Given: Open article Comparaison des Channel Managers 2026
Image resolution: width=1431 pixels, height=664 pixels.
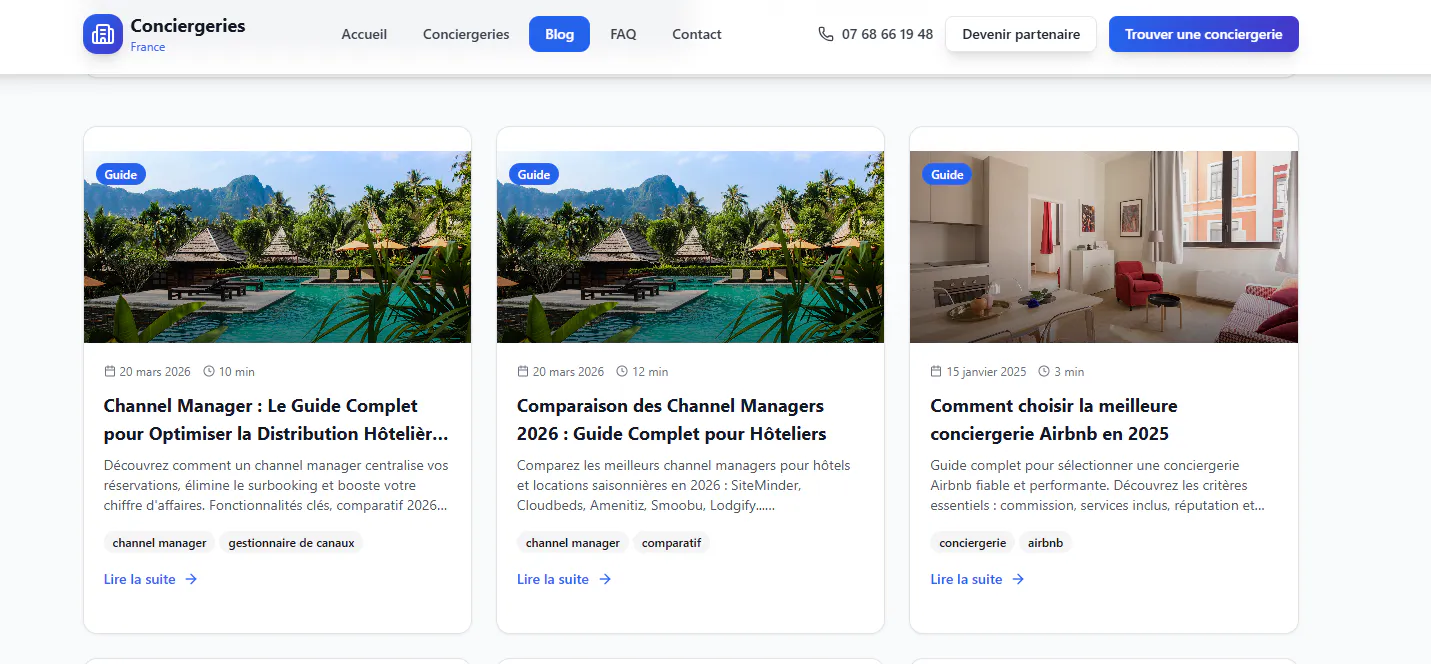Looking at the screenshot, I should click(672, 420).
